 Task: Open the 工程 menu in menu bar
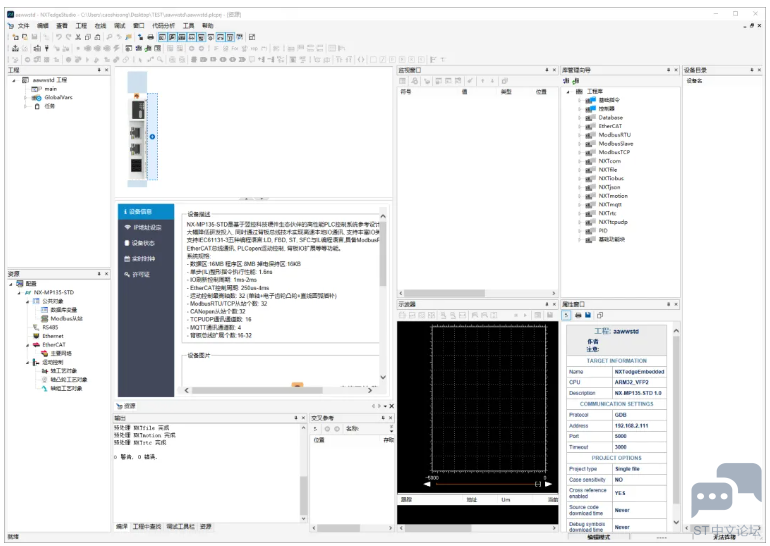click(x=81, y=26)
